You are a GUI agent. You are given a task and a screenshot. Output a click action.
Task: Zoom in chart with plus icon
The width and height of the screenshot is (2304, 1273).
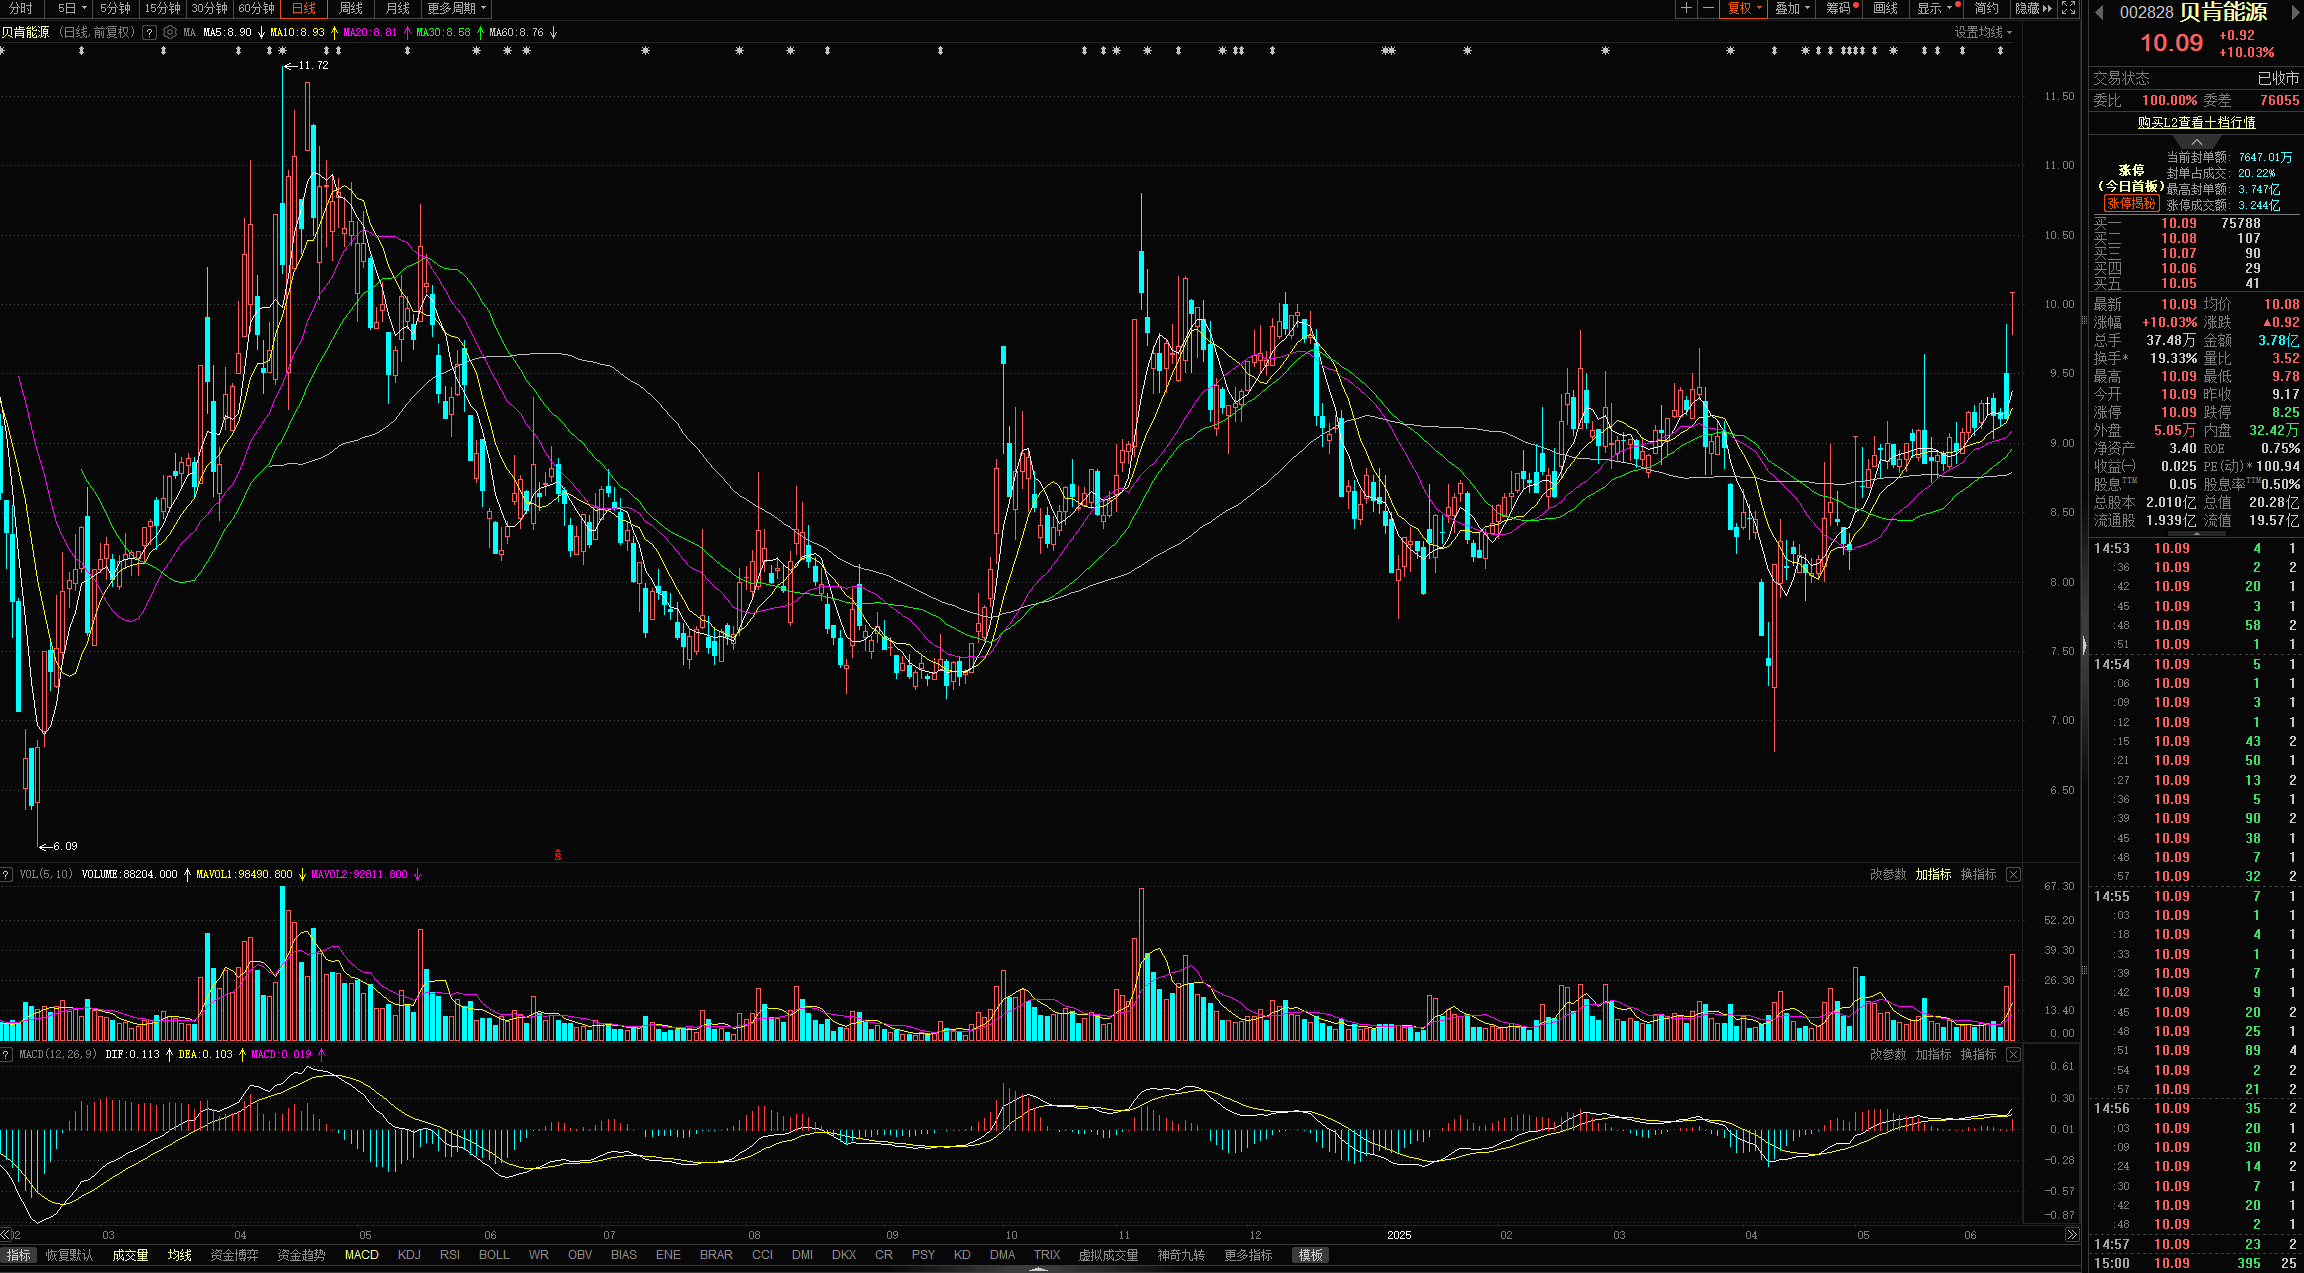pyautogui.click(x=1686, y=8)
